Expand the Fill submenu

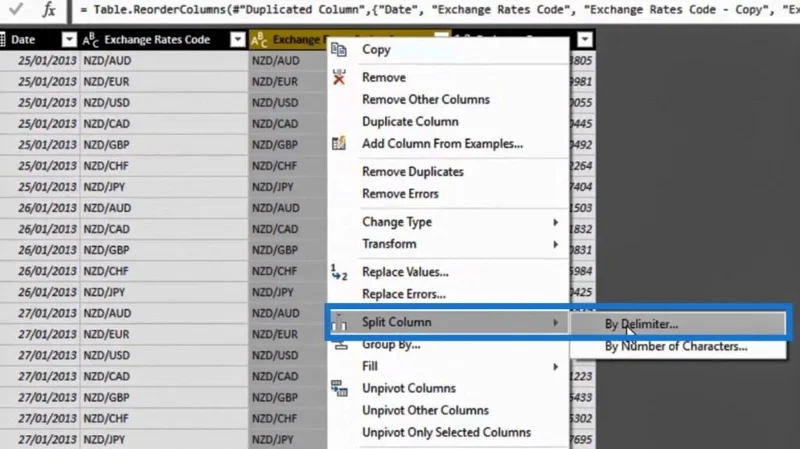(x=555, y=367)
